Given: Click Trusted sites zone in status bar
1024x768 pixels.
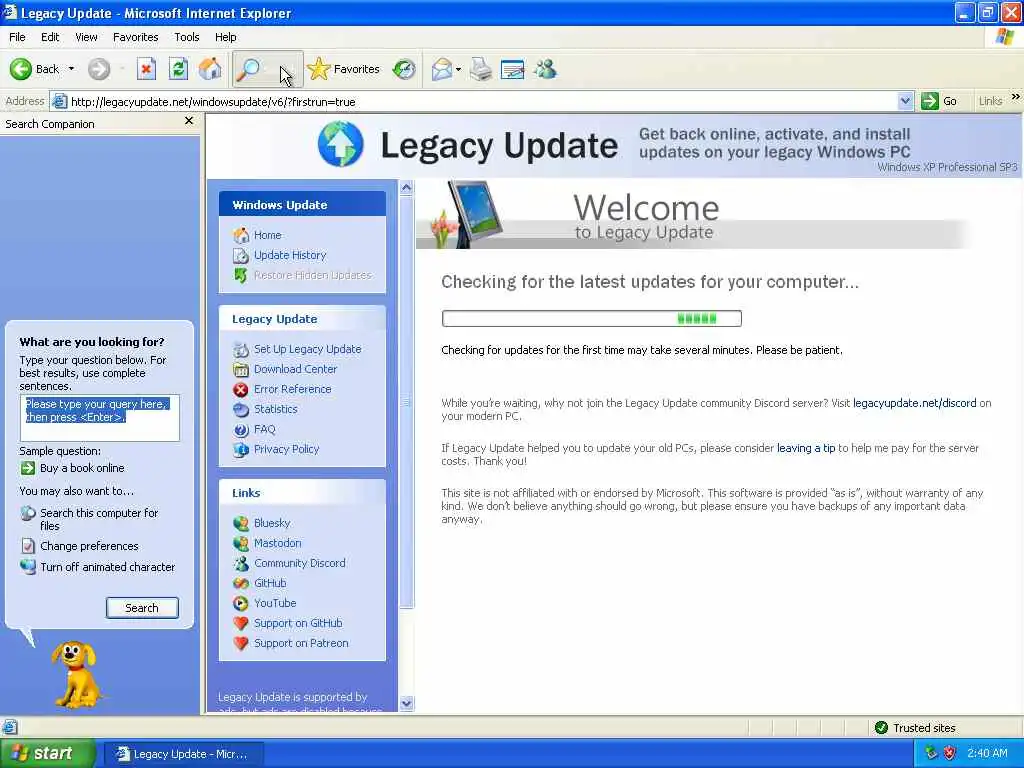Looking at the screenshot, I should click(914, 728).
